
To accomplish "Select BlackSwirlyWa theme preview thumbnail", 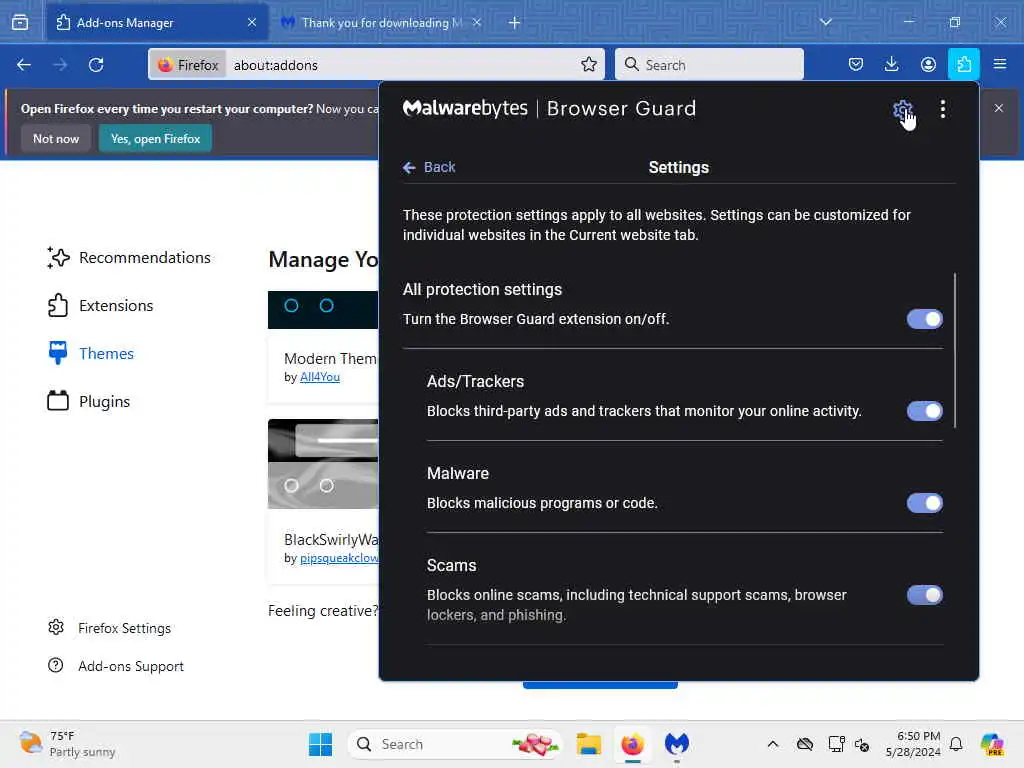I will coord(323,464).
